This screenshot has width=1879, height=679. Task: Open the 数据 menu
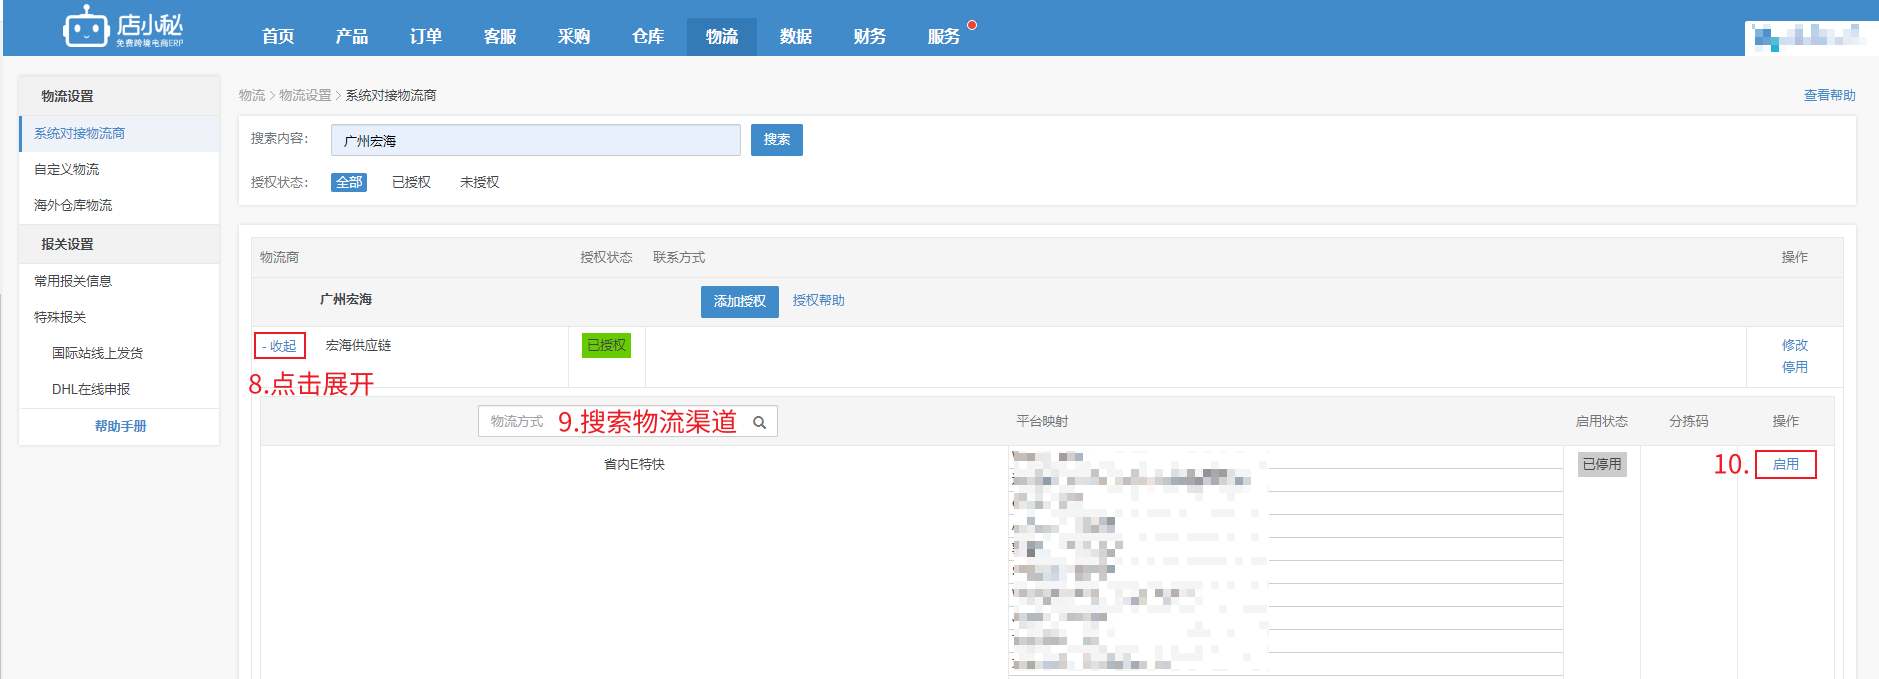pos(796,36)
